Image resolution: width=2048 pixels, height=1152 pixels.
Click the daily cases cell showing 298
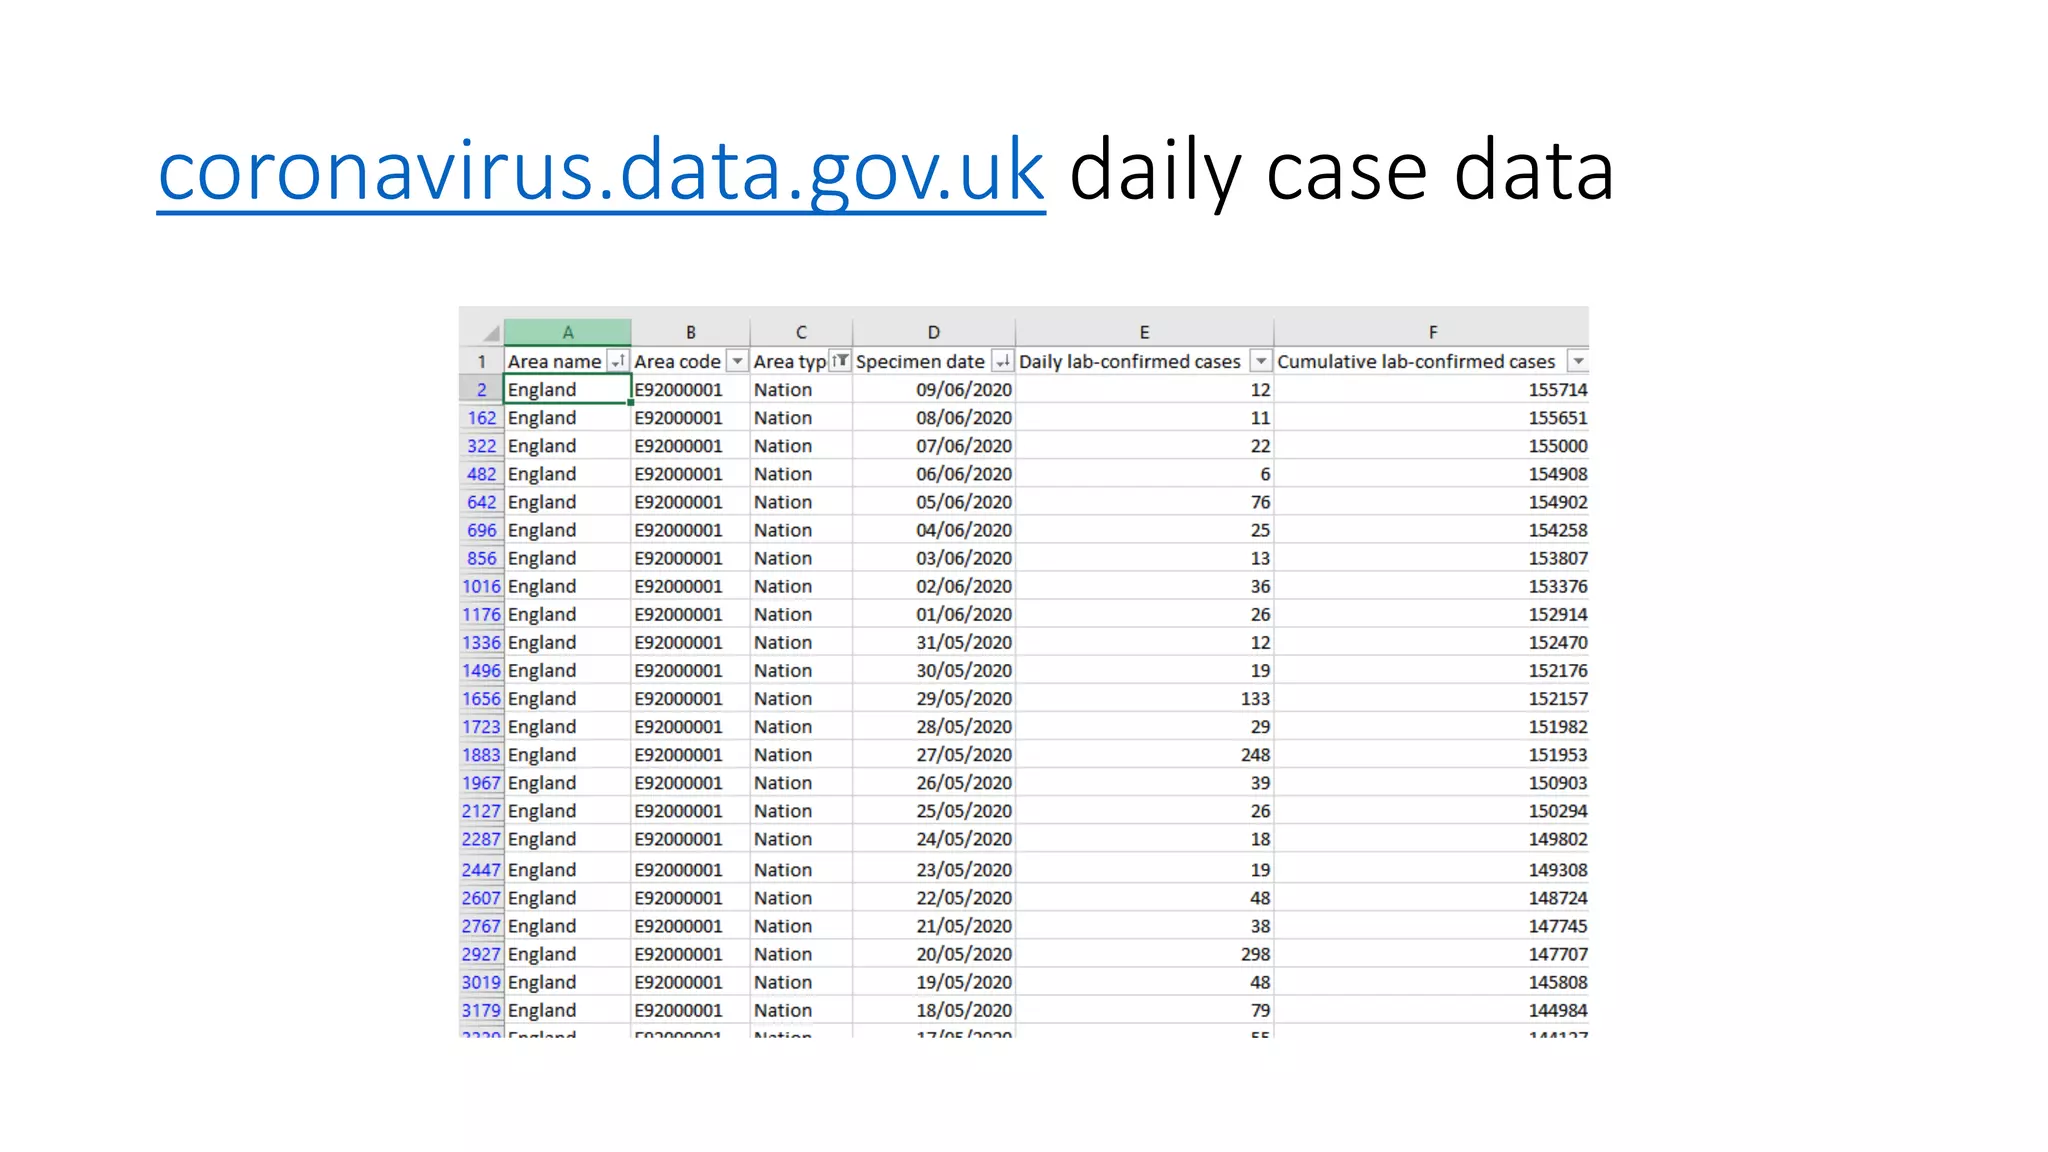point(1144,954)
